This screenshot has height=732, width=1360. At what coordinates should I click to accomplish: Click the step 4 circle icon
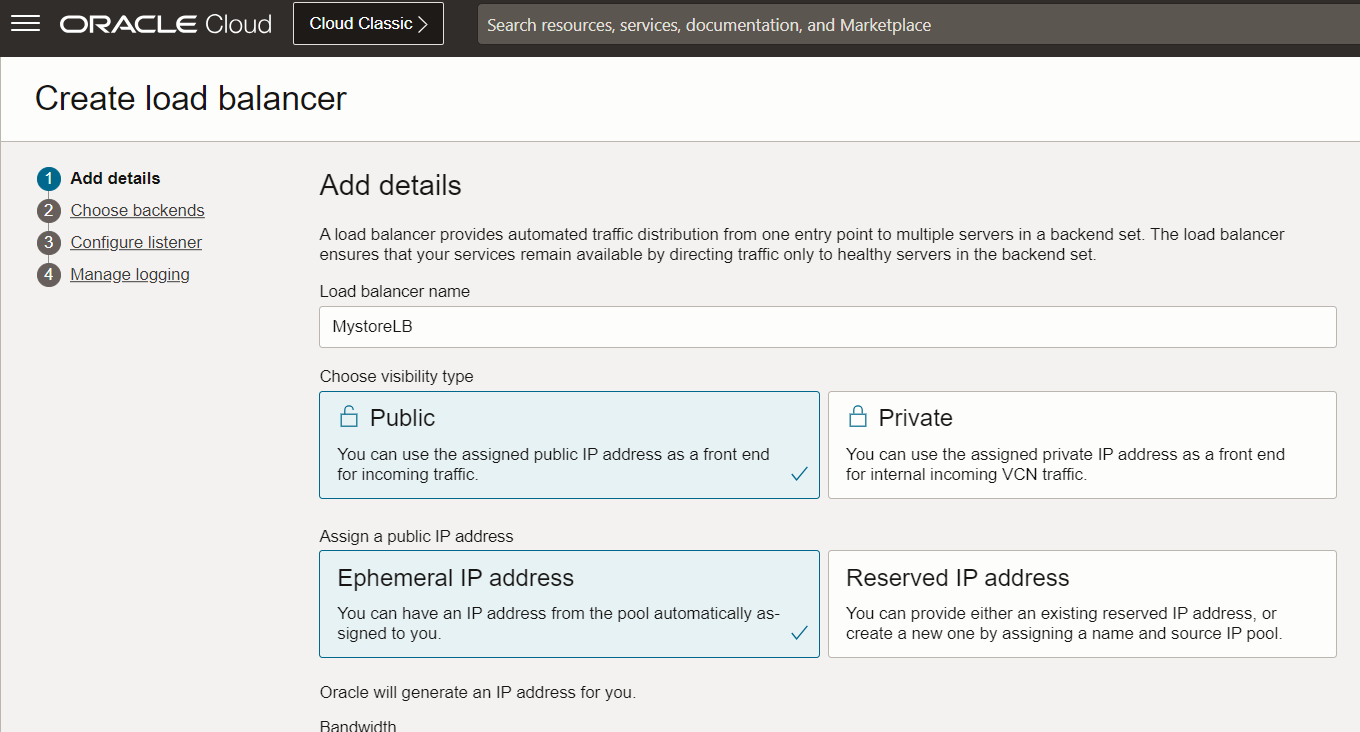[x=49, y=275]
